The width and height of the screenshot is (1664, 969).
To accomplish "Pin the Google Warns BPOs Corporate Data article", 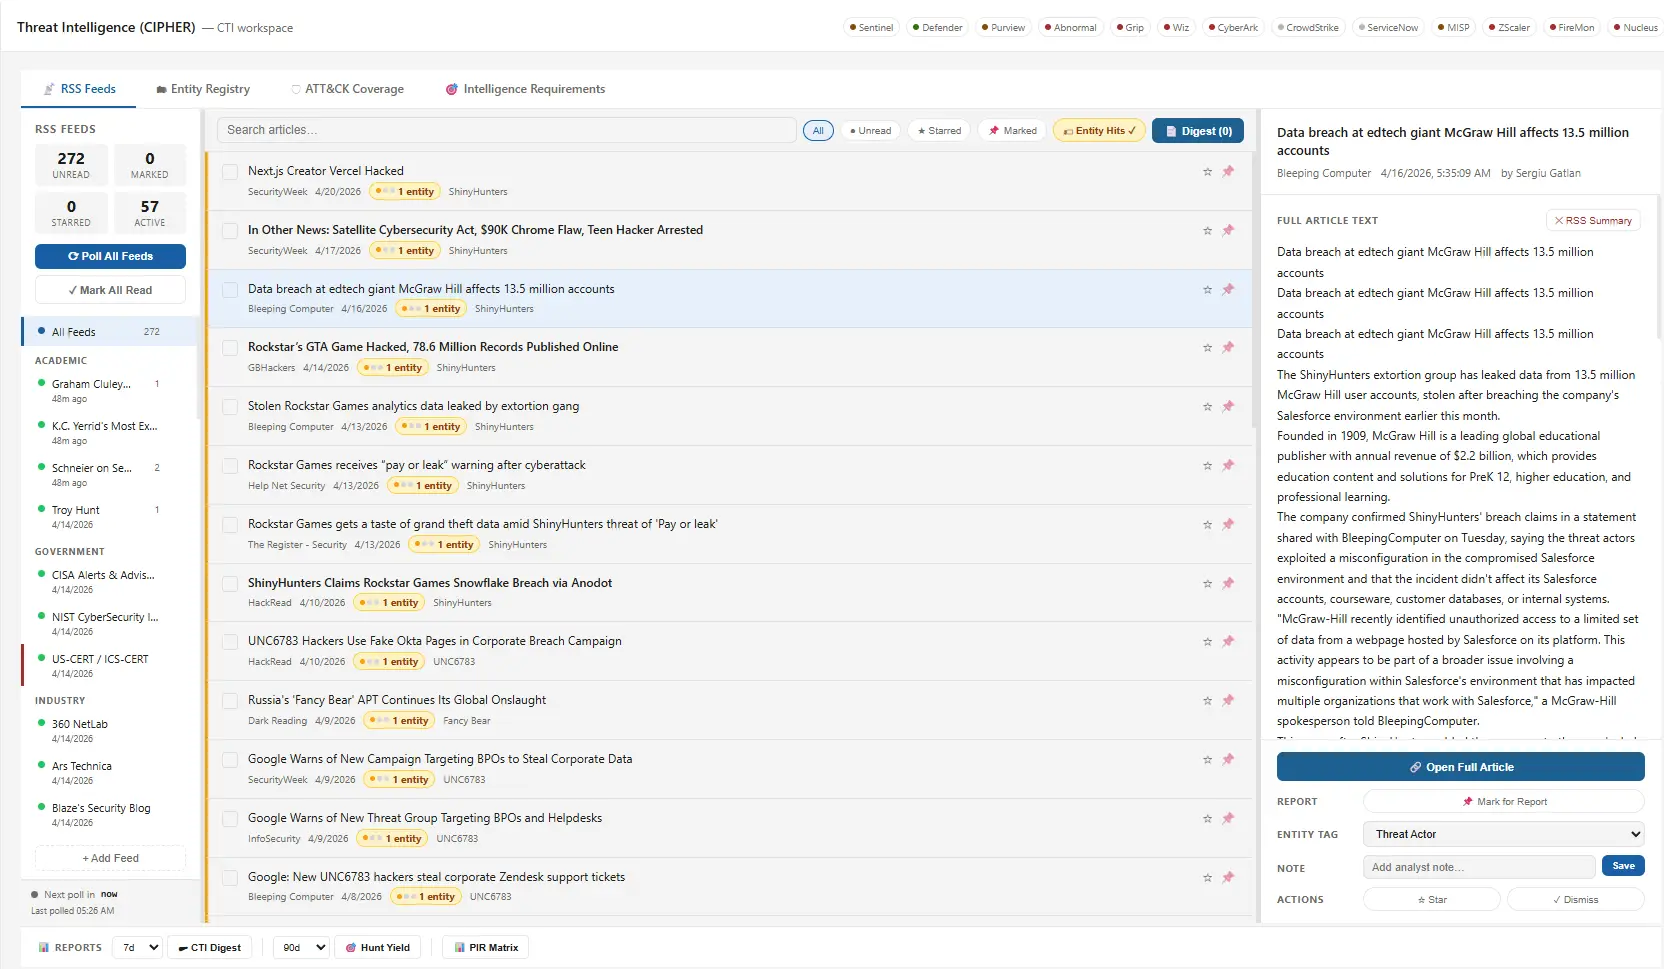I will pyautogui.click(x=1228, y=759).
